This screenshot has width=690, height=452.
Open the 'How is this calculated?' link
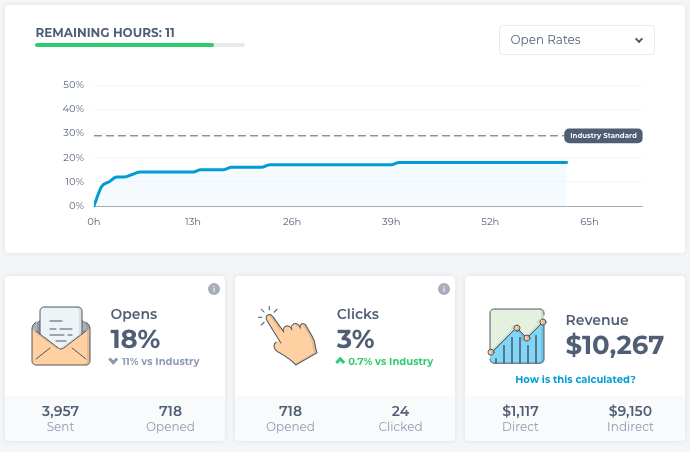(575, 379)
